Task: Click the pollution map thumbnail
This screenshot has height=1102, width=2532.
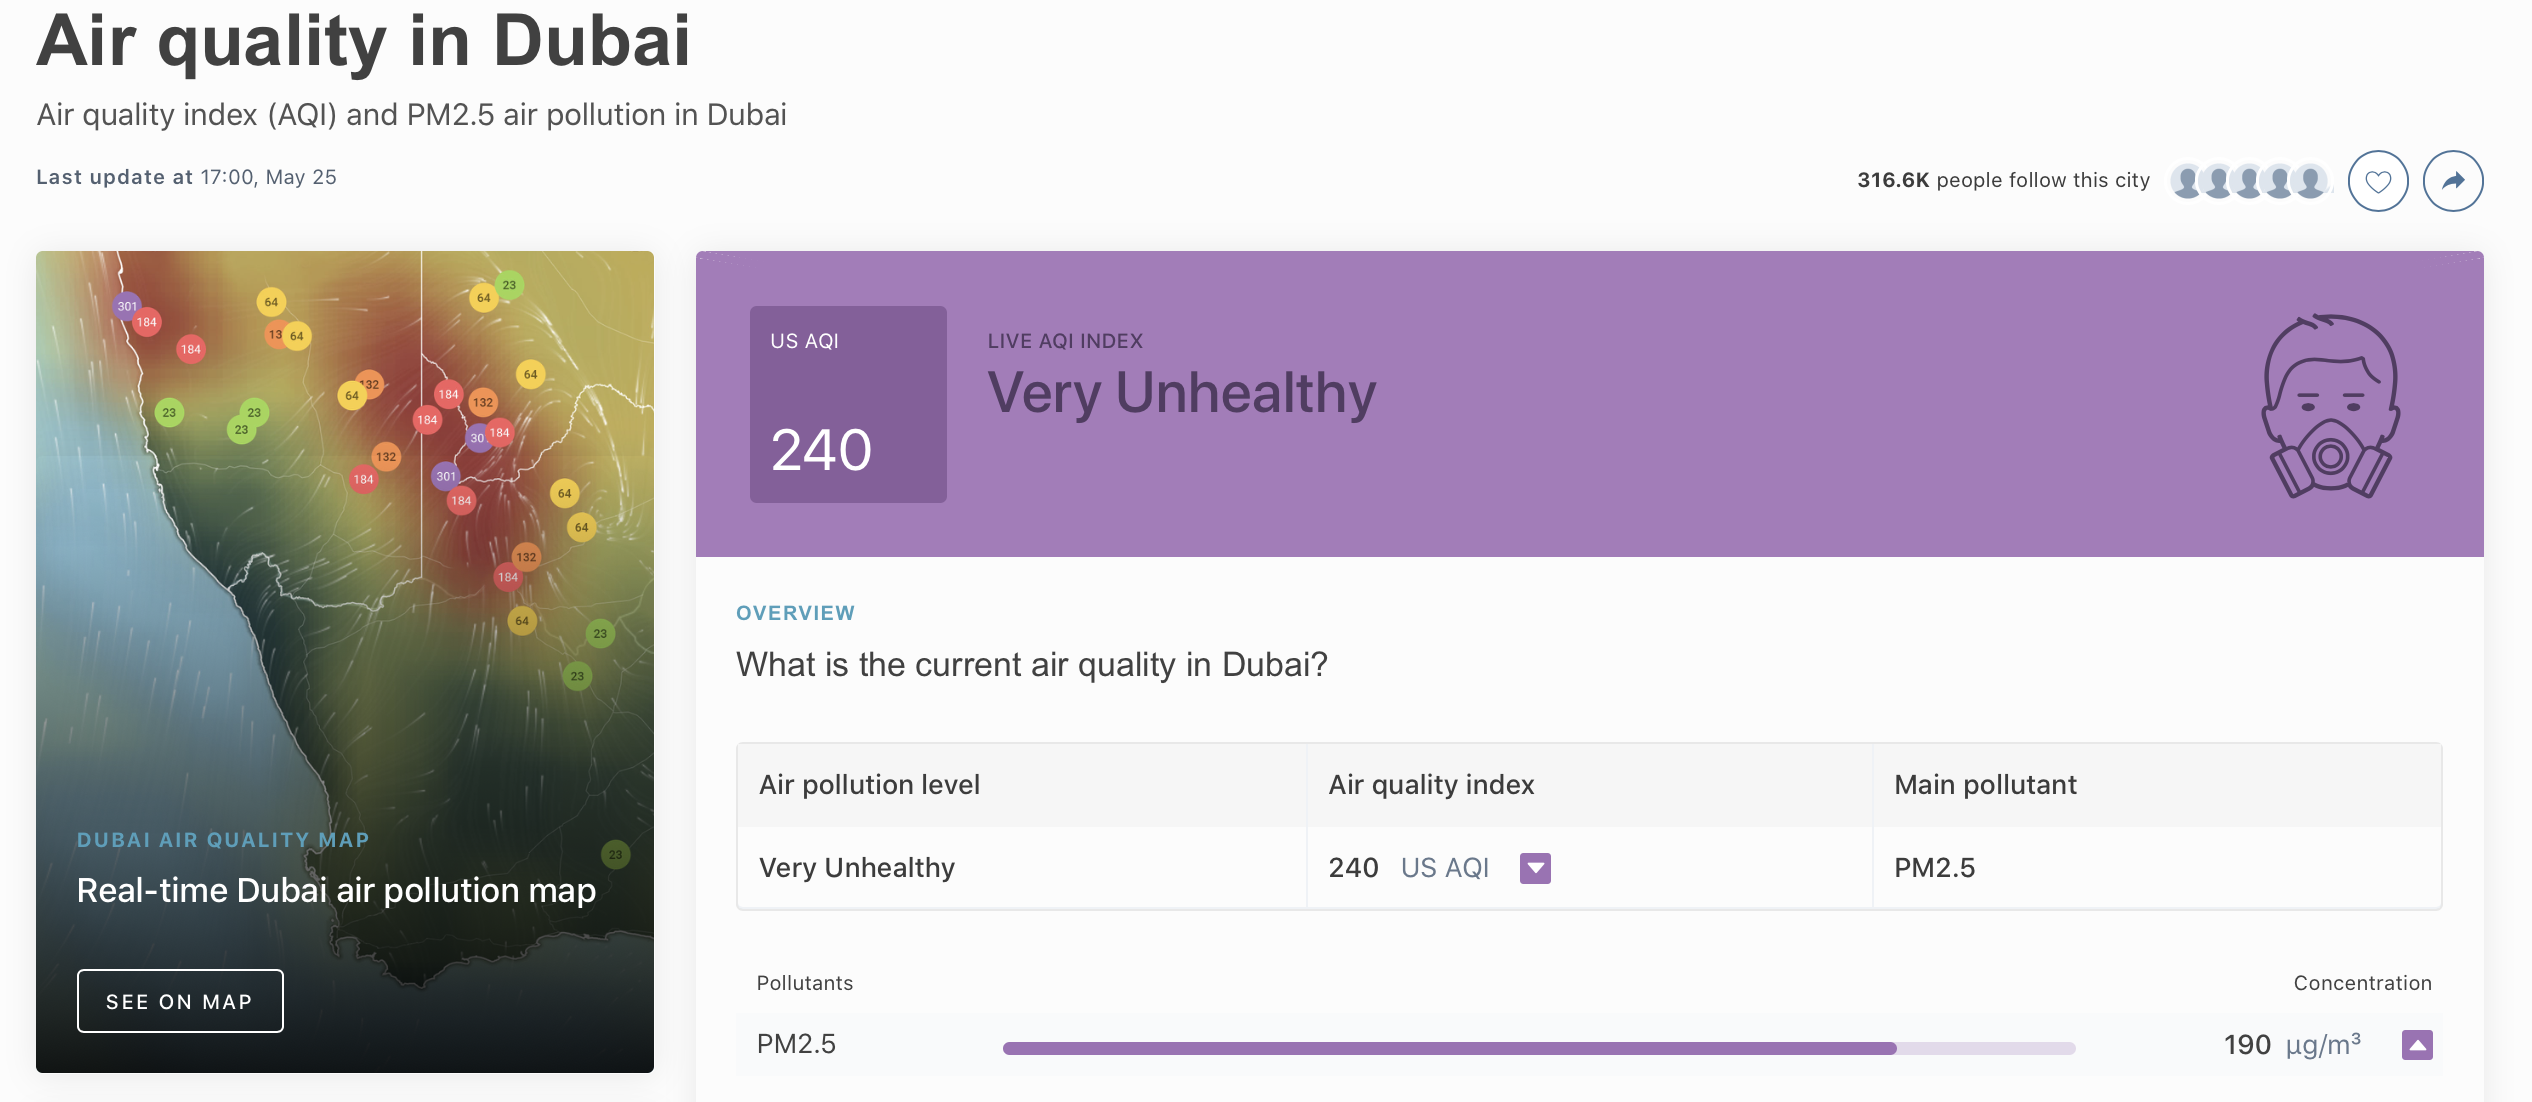Action: pos(345,661)
